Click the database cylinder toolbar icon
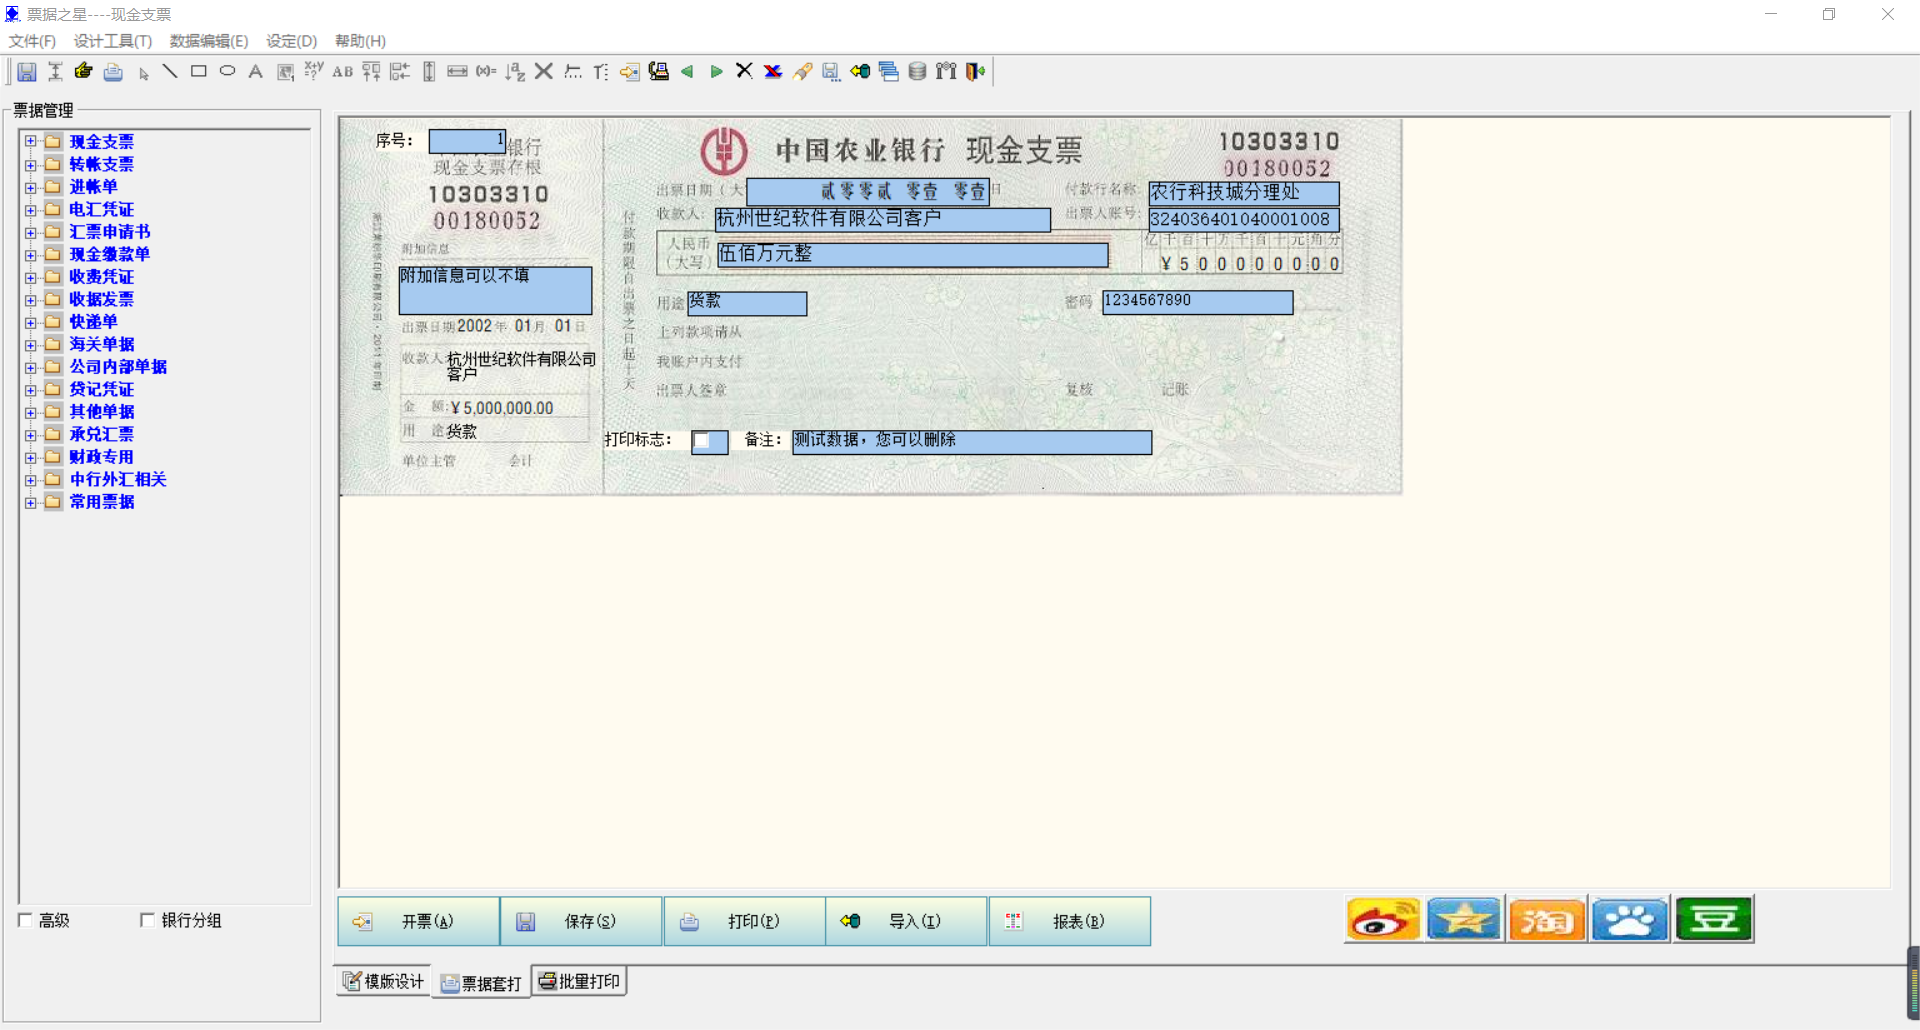This screenshot has width=1920, height=1030. [x=917, y=71]
